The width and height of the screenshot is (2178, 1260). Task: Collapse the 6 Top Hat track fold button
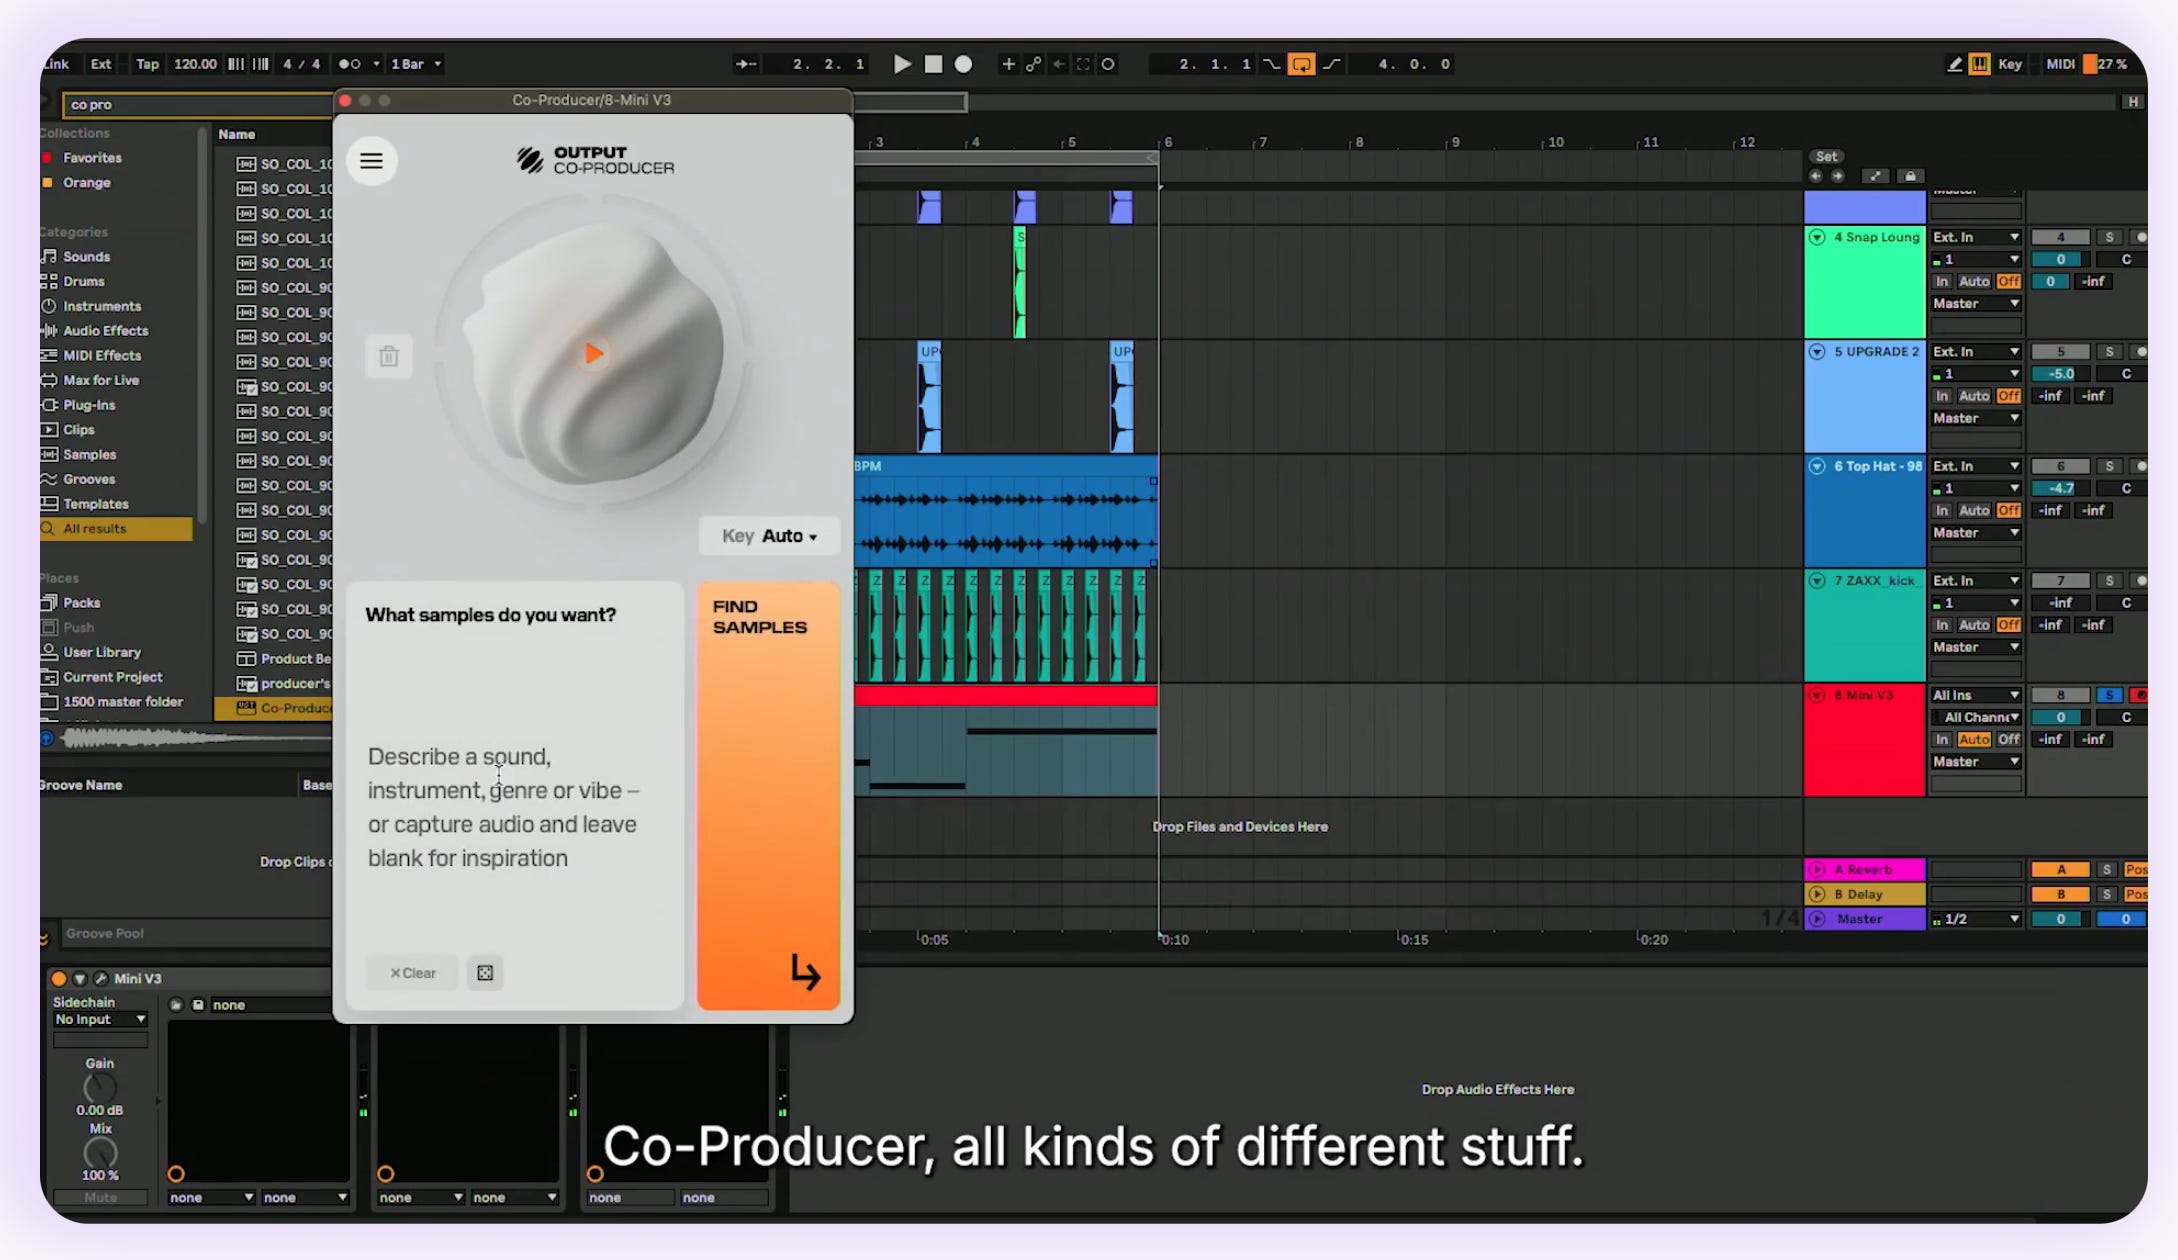pos(1817,467)
